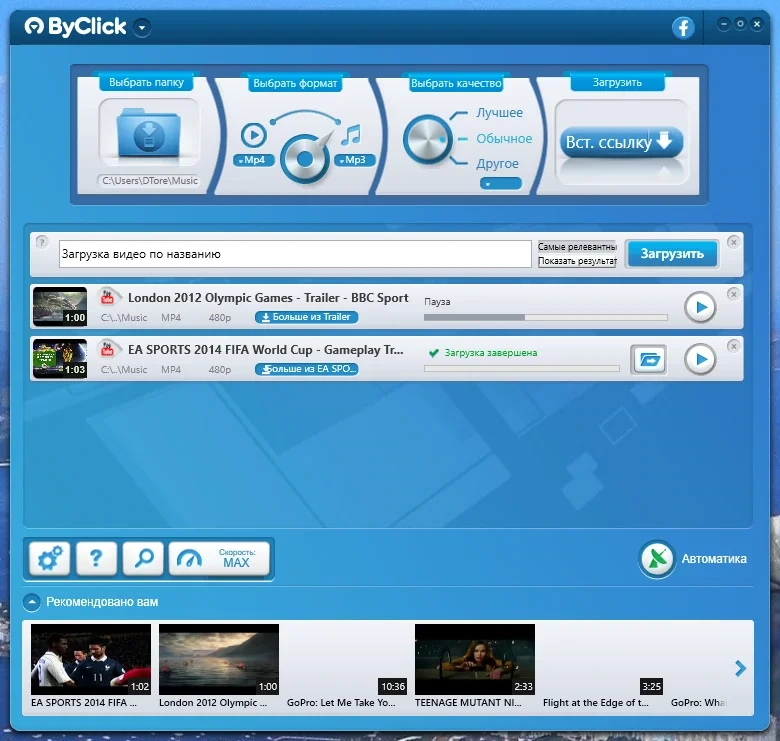Image resolution: width=780 pixels, height=741 pixels.
Task: Click the Выбрать папку tab label
Action: click(146, 83)
